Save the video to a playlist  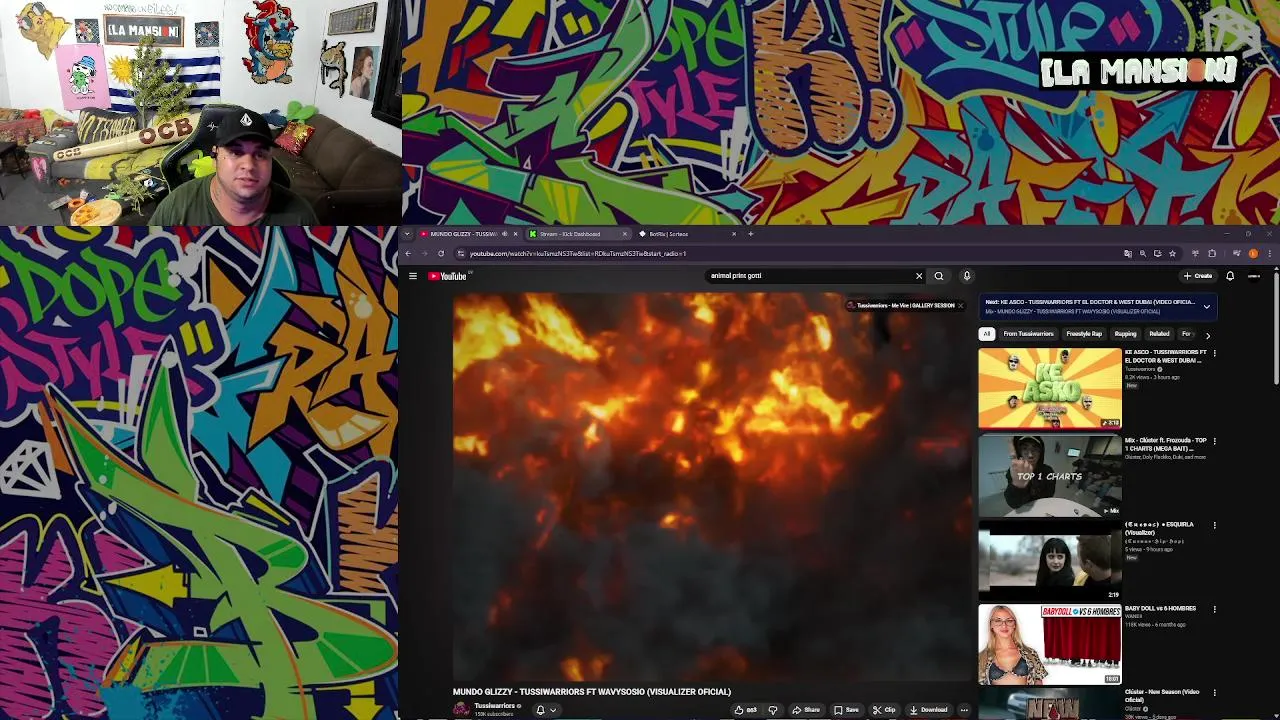[x=846, y=710]
